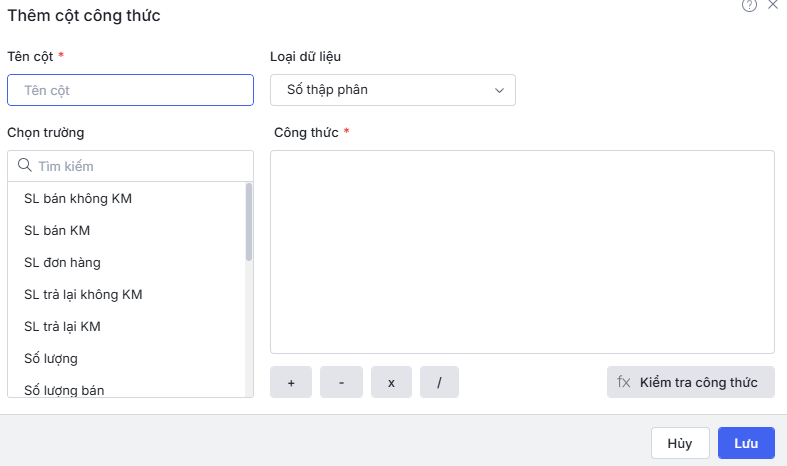Pick the SL trả lại không KM field

[x=83, y=295]
